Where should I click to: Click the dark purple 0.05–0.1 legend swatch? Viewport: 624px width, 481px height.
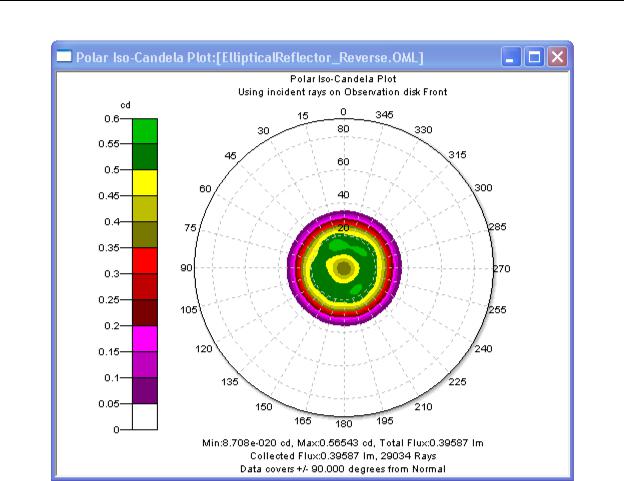(145, 391)
